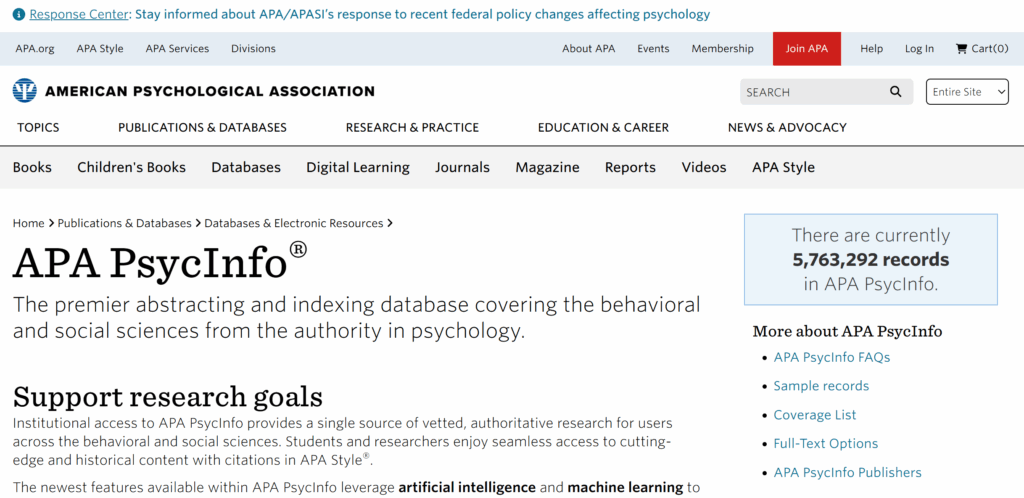
Task: Open Databases & Electronic Resources breadcrumb
Action: click(293, 223)
